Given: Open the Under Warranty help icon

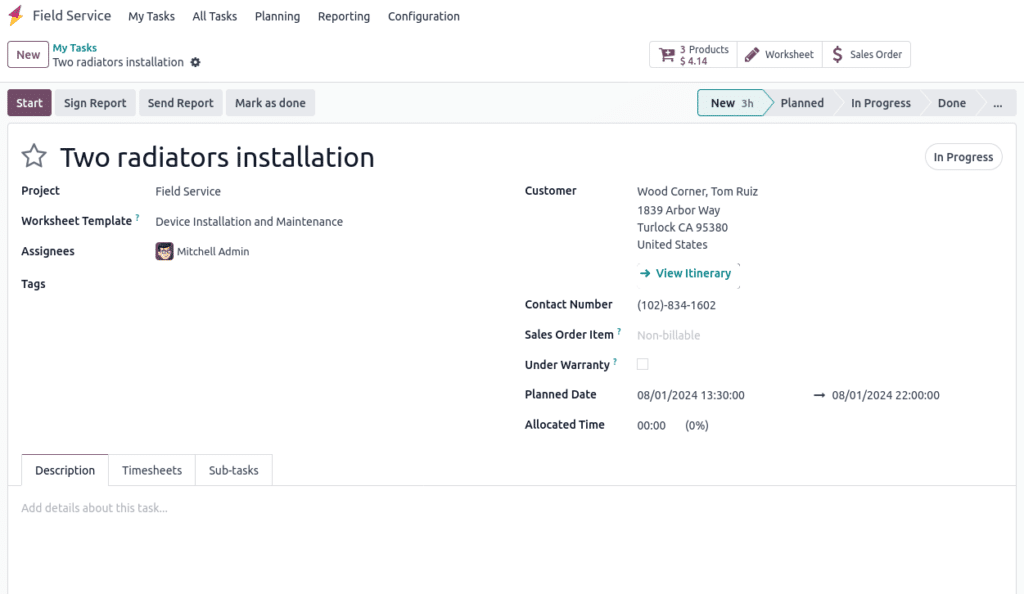Looking at the screenshot, I should point(615,361).
